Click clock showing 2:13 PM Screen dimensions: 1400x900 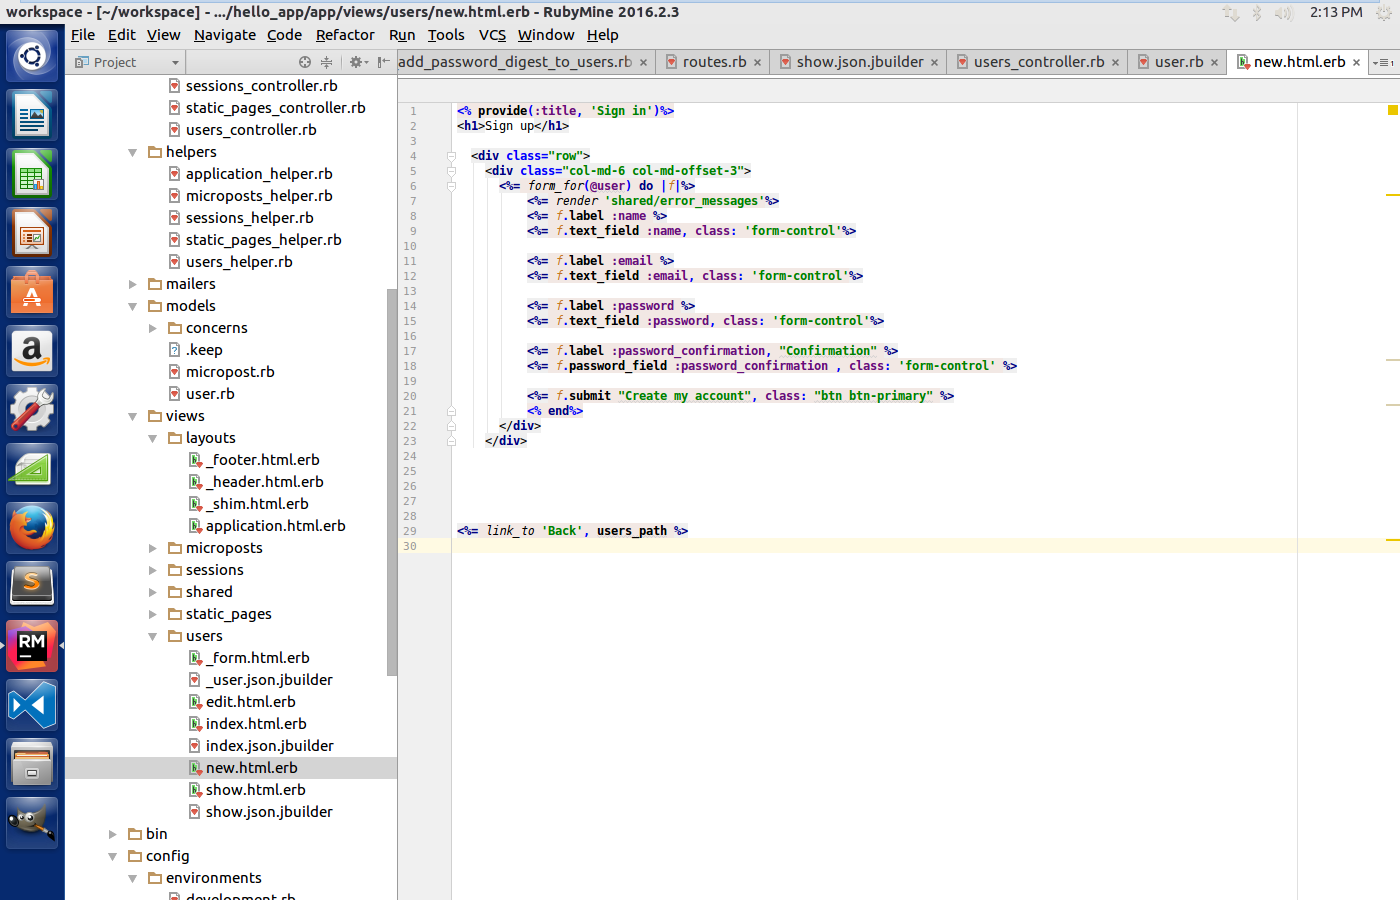[1336, 12]
